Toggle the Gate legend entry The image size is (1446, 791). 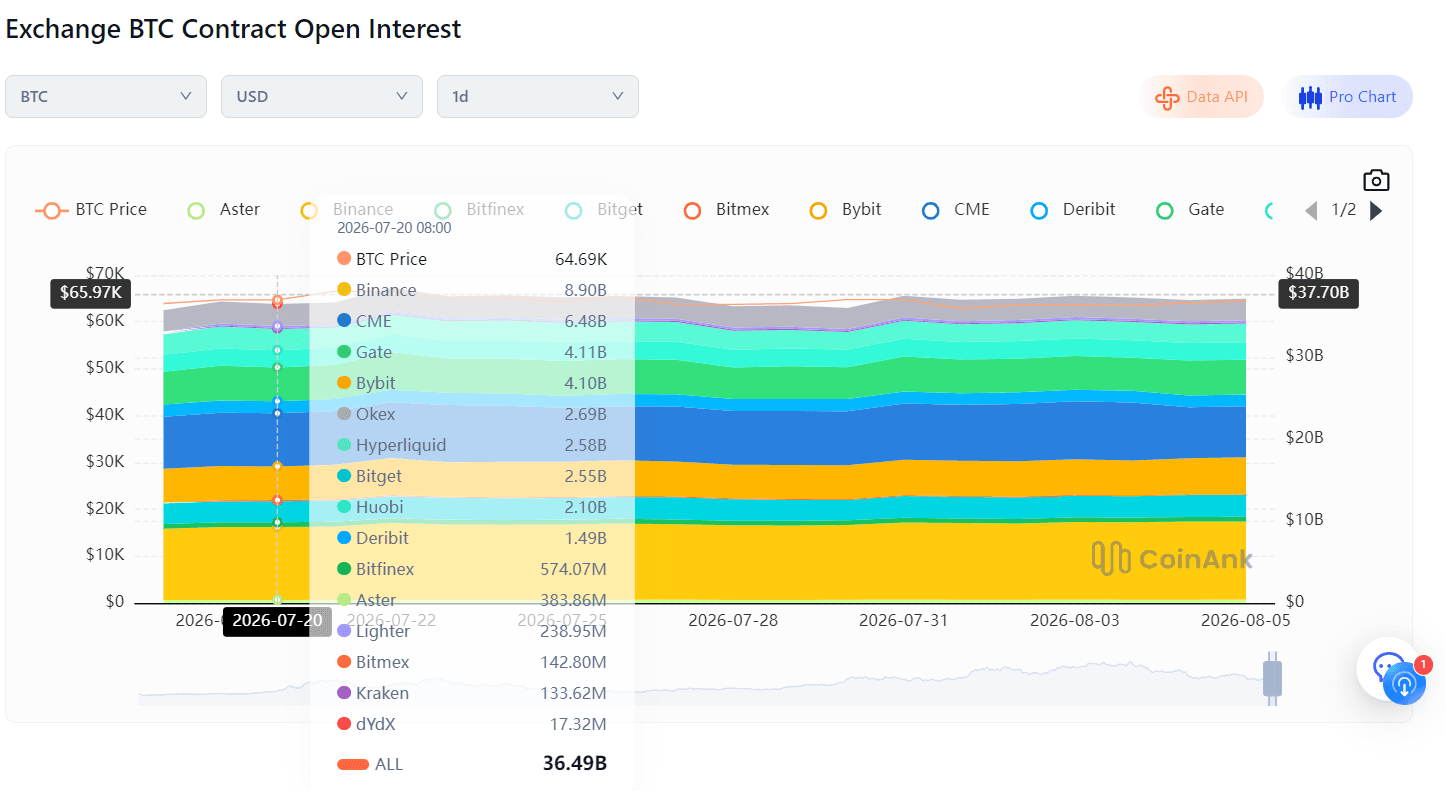(x=1190, y=210)
